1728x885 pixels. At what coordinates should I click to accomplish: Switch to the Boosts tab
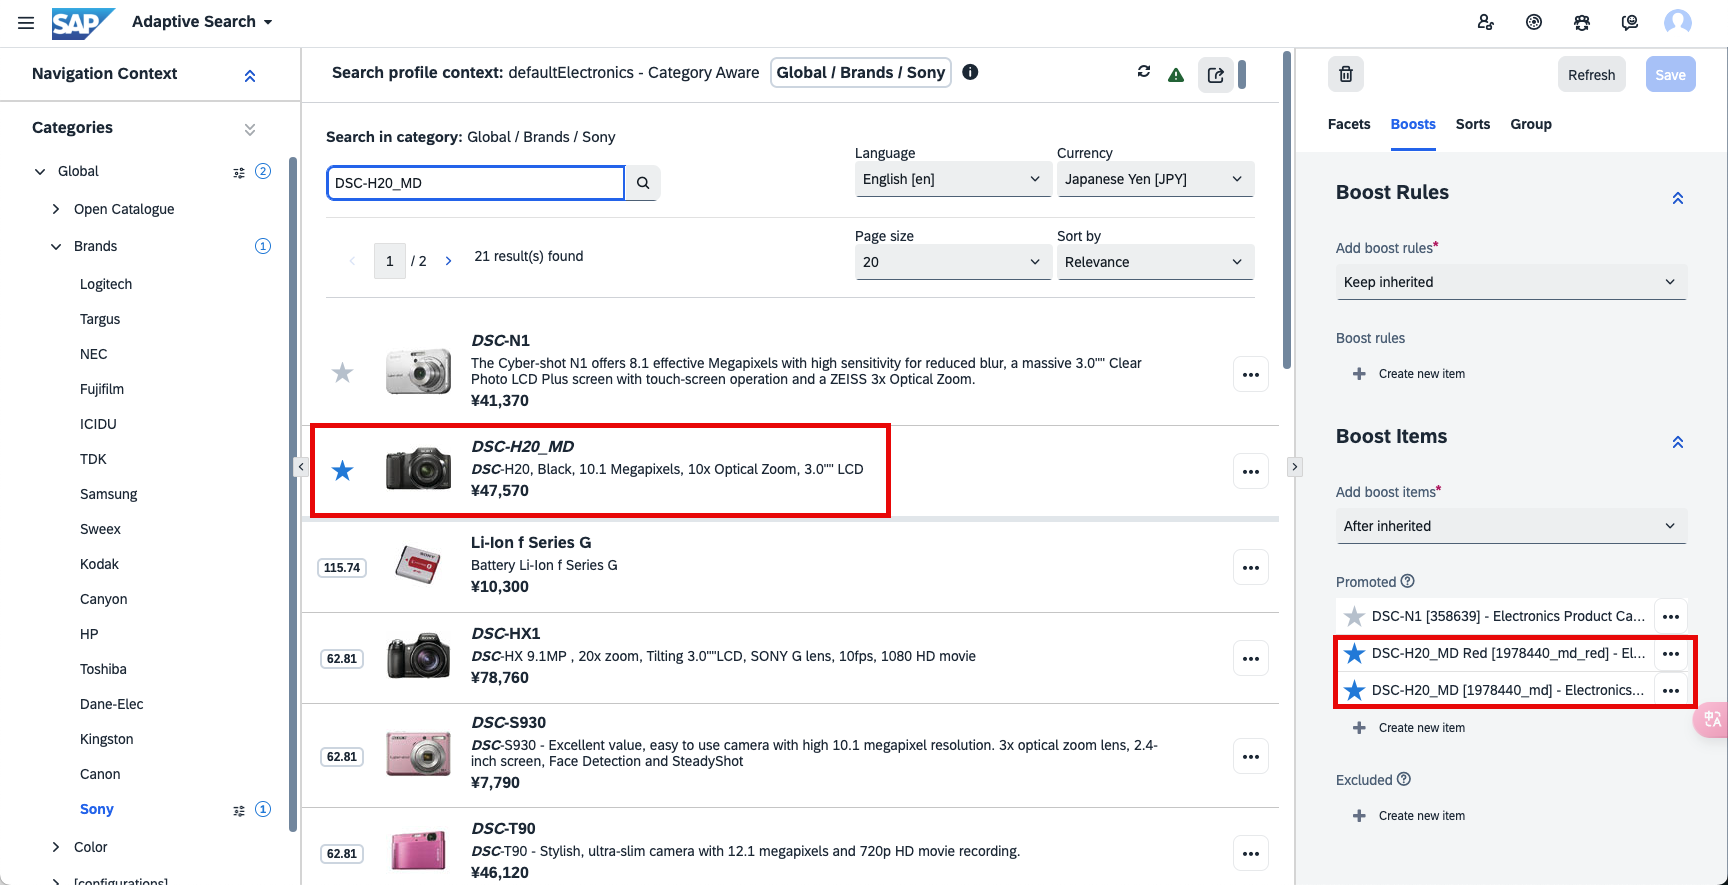(1413, 125)
